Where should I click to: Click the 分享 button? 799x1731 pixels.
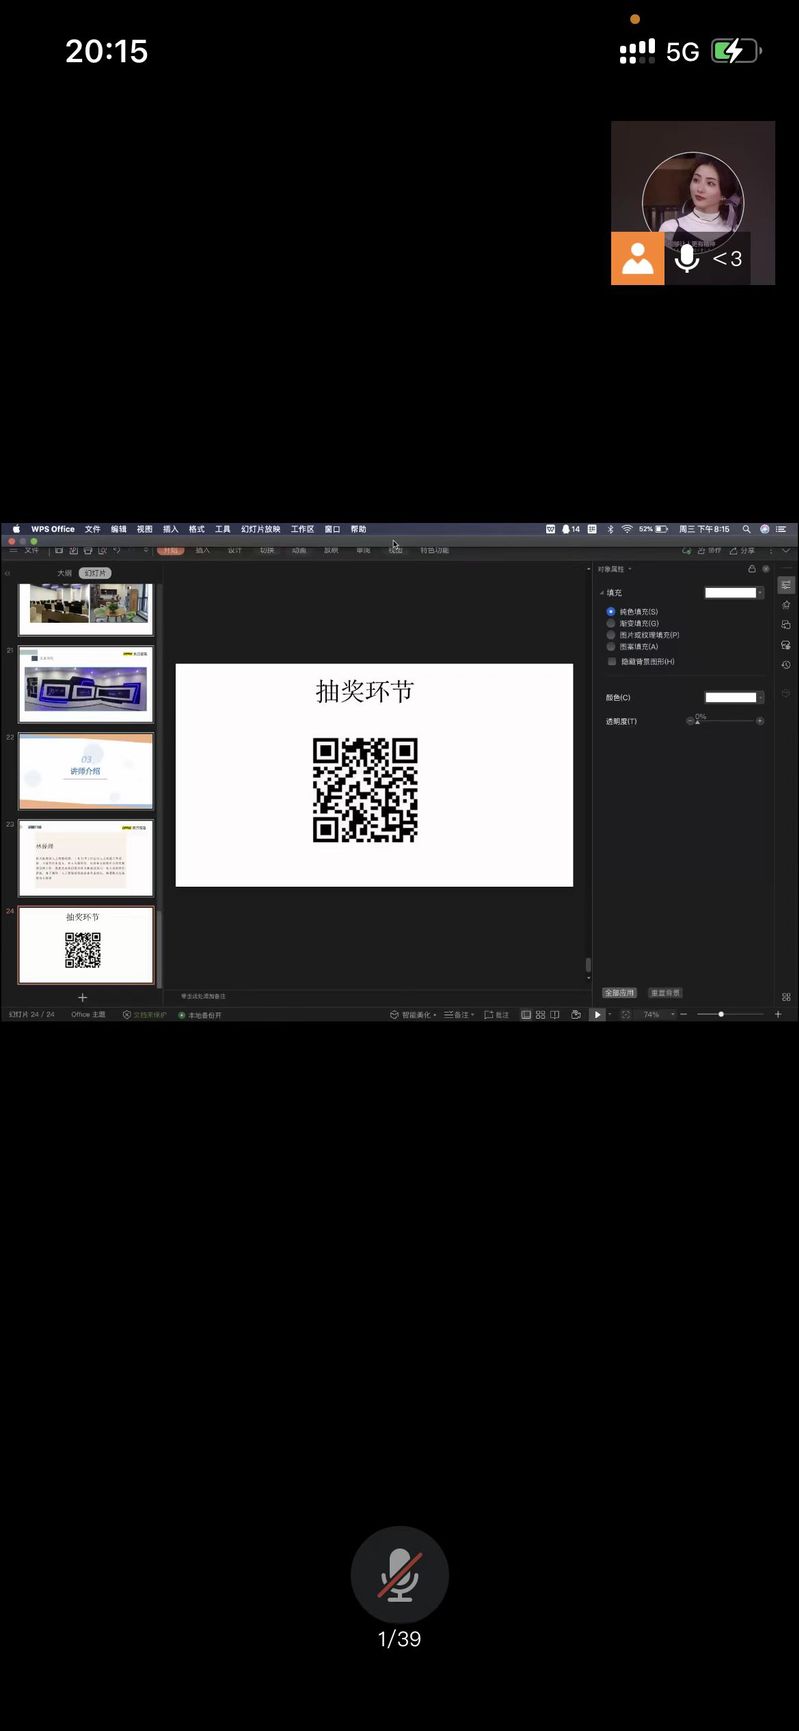pyautogui.click(x=742, y=551)
